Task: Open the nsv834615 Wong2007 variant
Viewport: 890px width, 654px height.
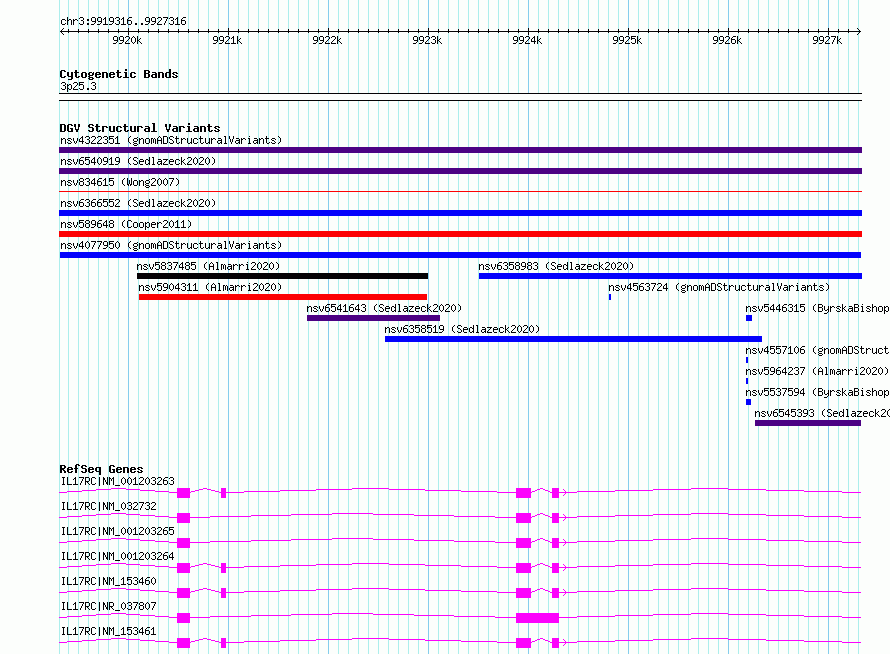Action: pos(120,182)
